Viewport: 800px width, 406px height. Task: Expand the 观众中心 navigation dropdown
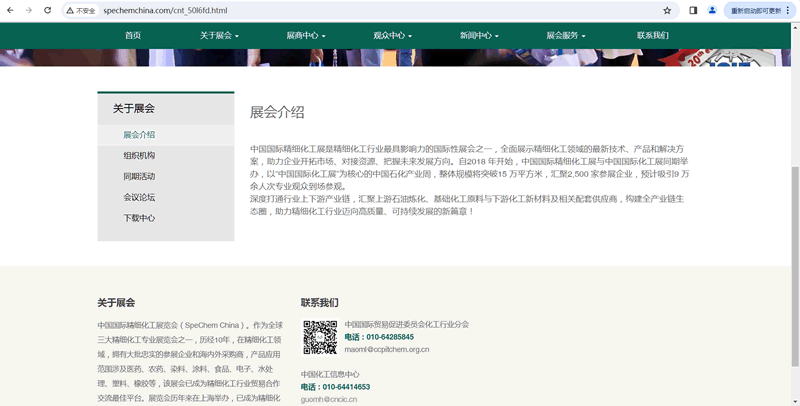pos(393,35)
